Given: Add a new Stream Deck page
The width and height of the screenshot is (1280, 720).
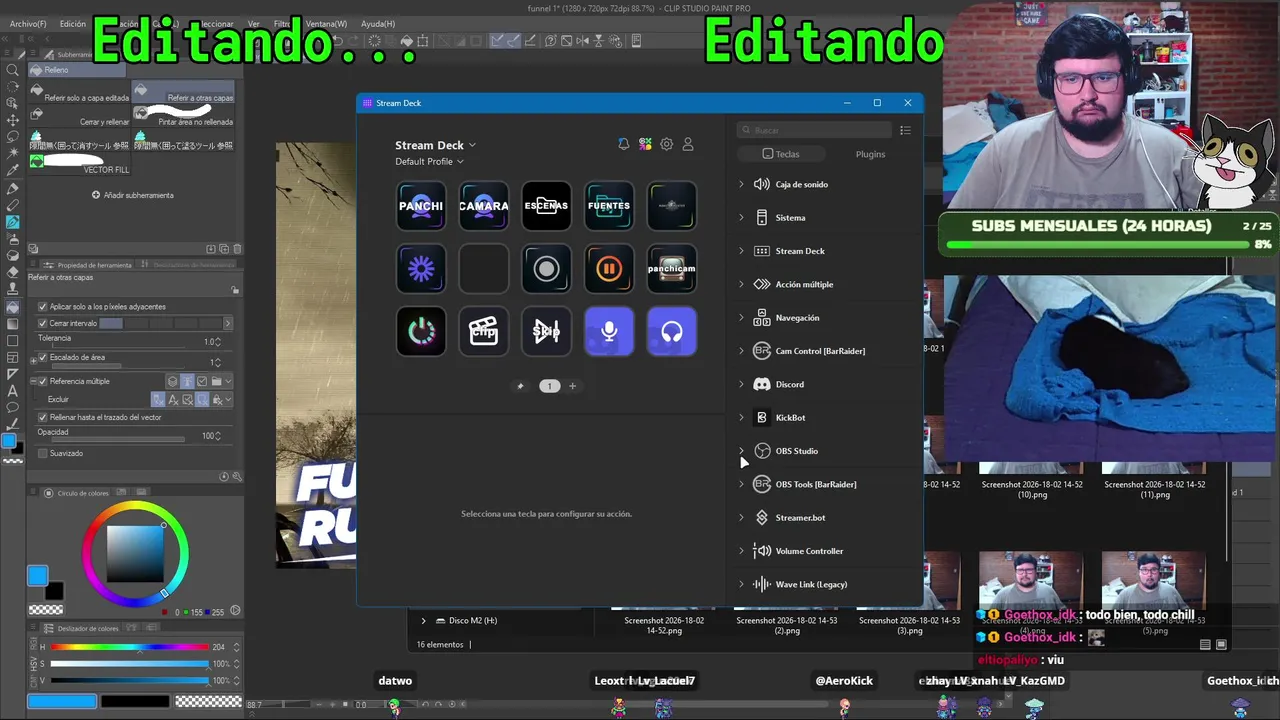Looking at the screenshot, I should click(573, 386).
